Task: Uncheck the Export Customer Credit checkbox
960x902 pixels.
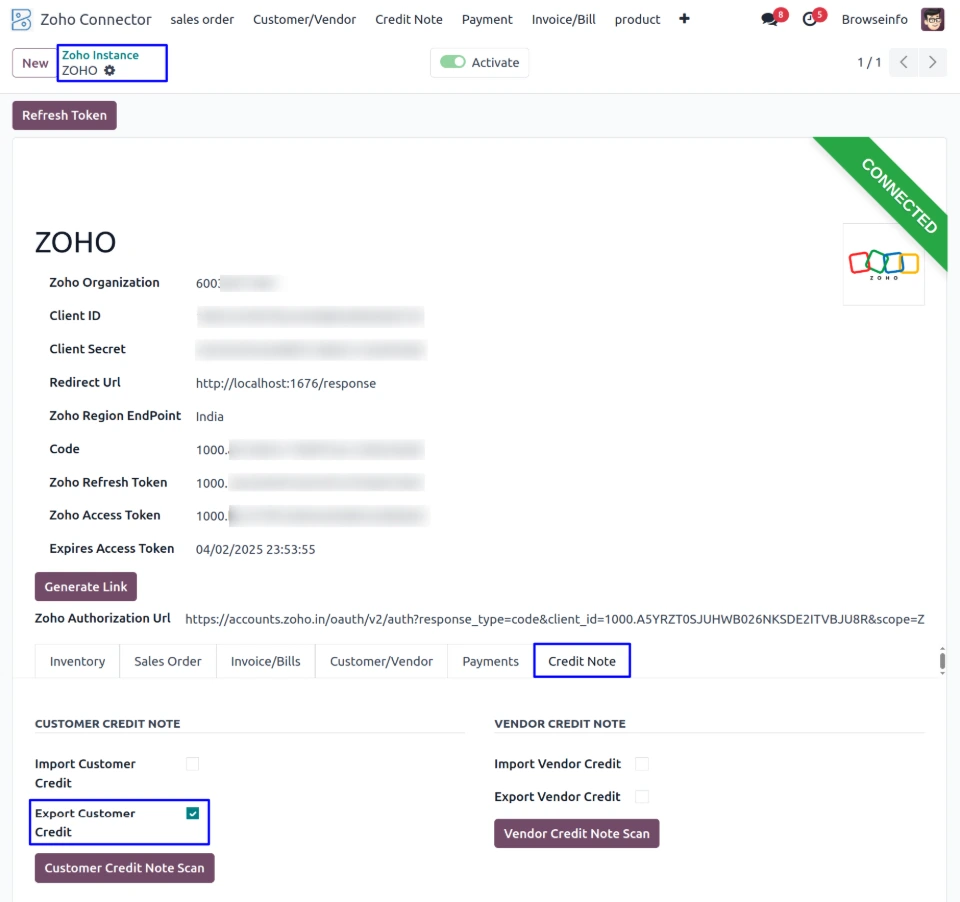Action: 192,814
